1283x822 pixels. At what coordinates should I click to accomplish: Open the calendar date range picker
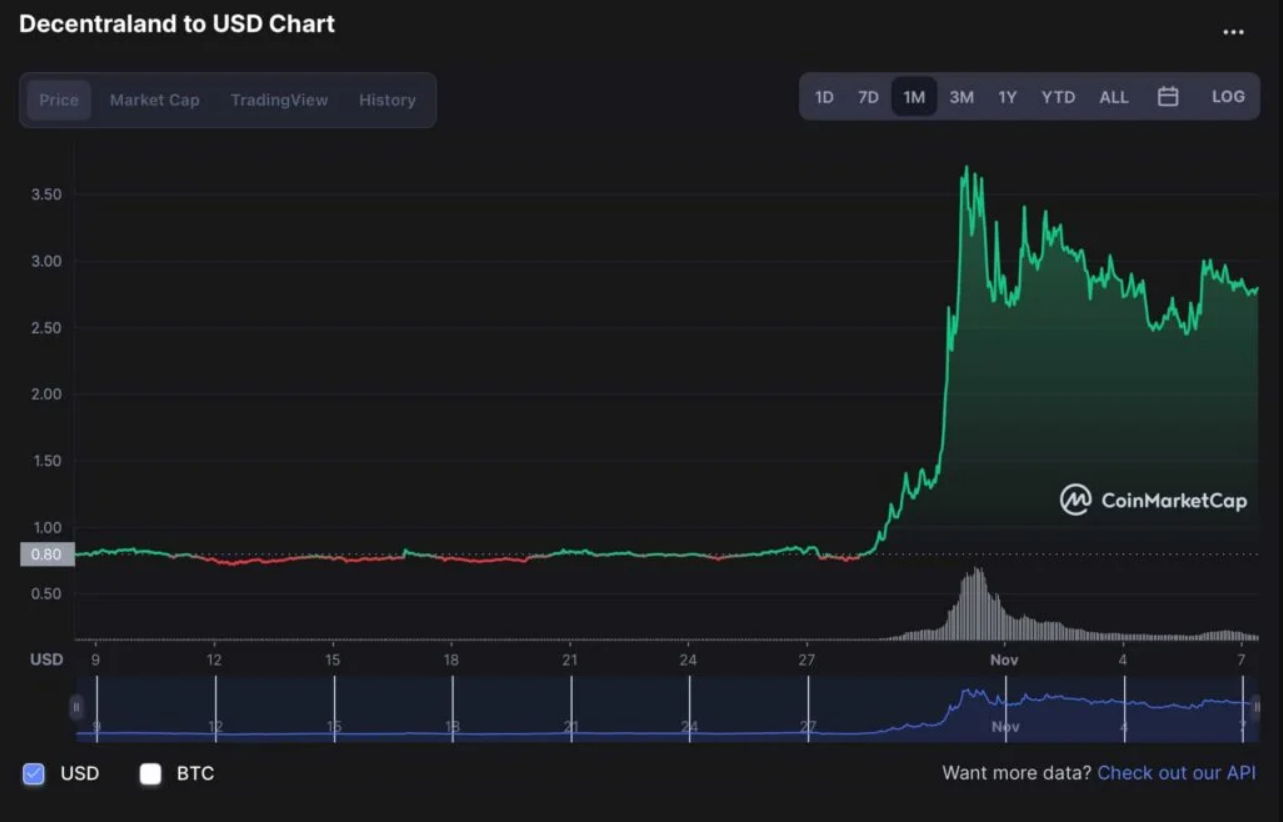click(x=1167, y=97)
